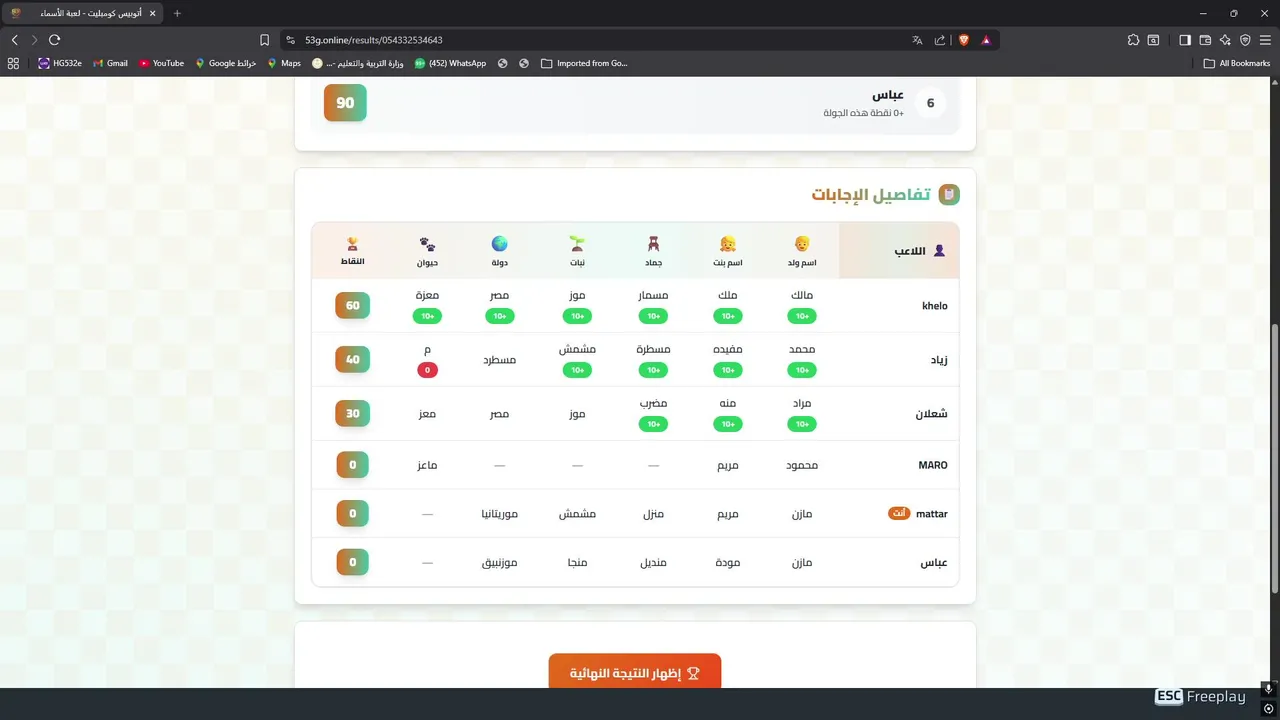The height and width of the screenshot is (720, 1280).
Task: Click the أنت badge next to mattar
Action: 899,513
